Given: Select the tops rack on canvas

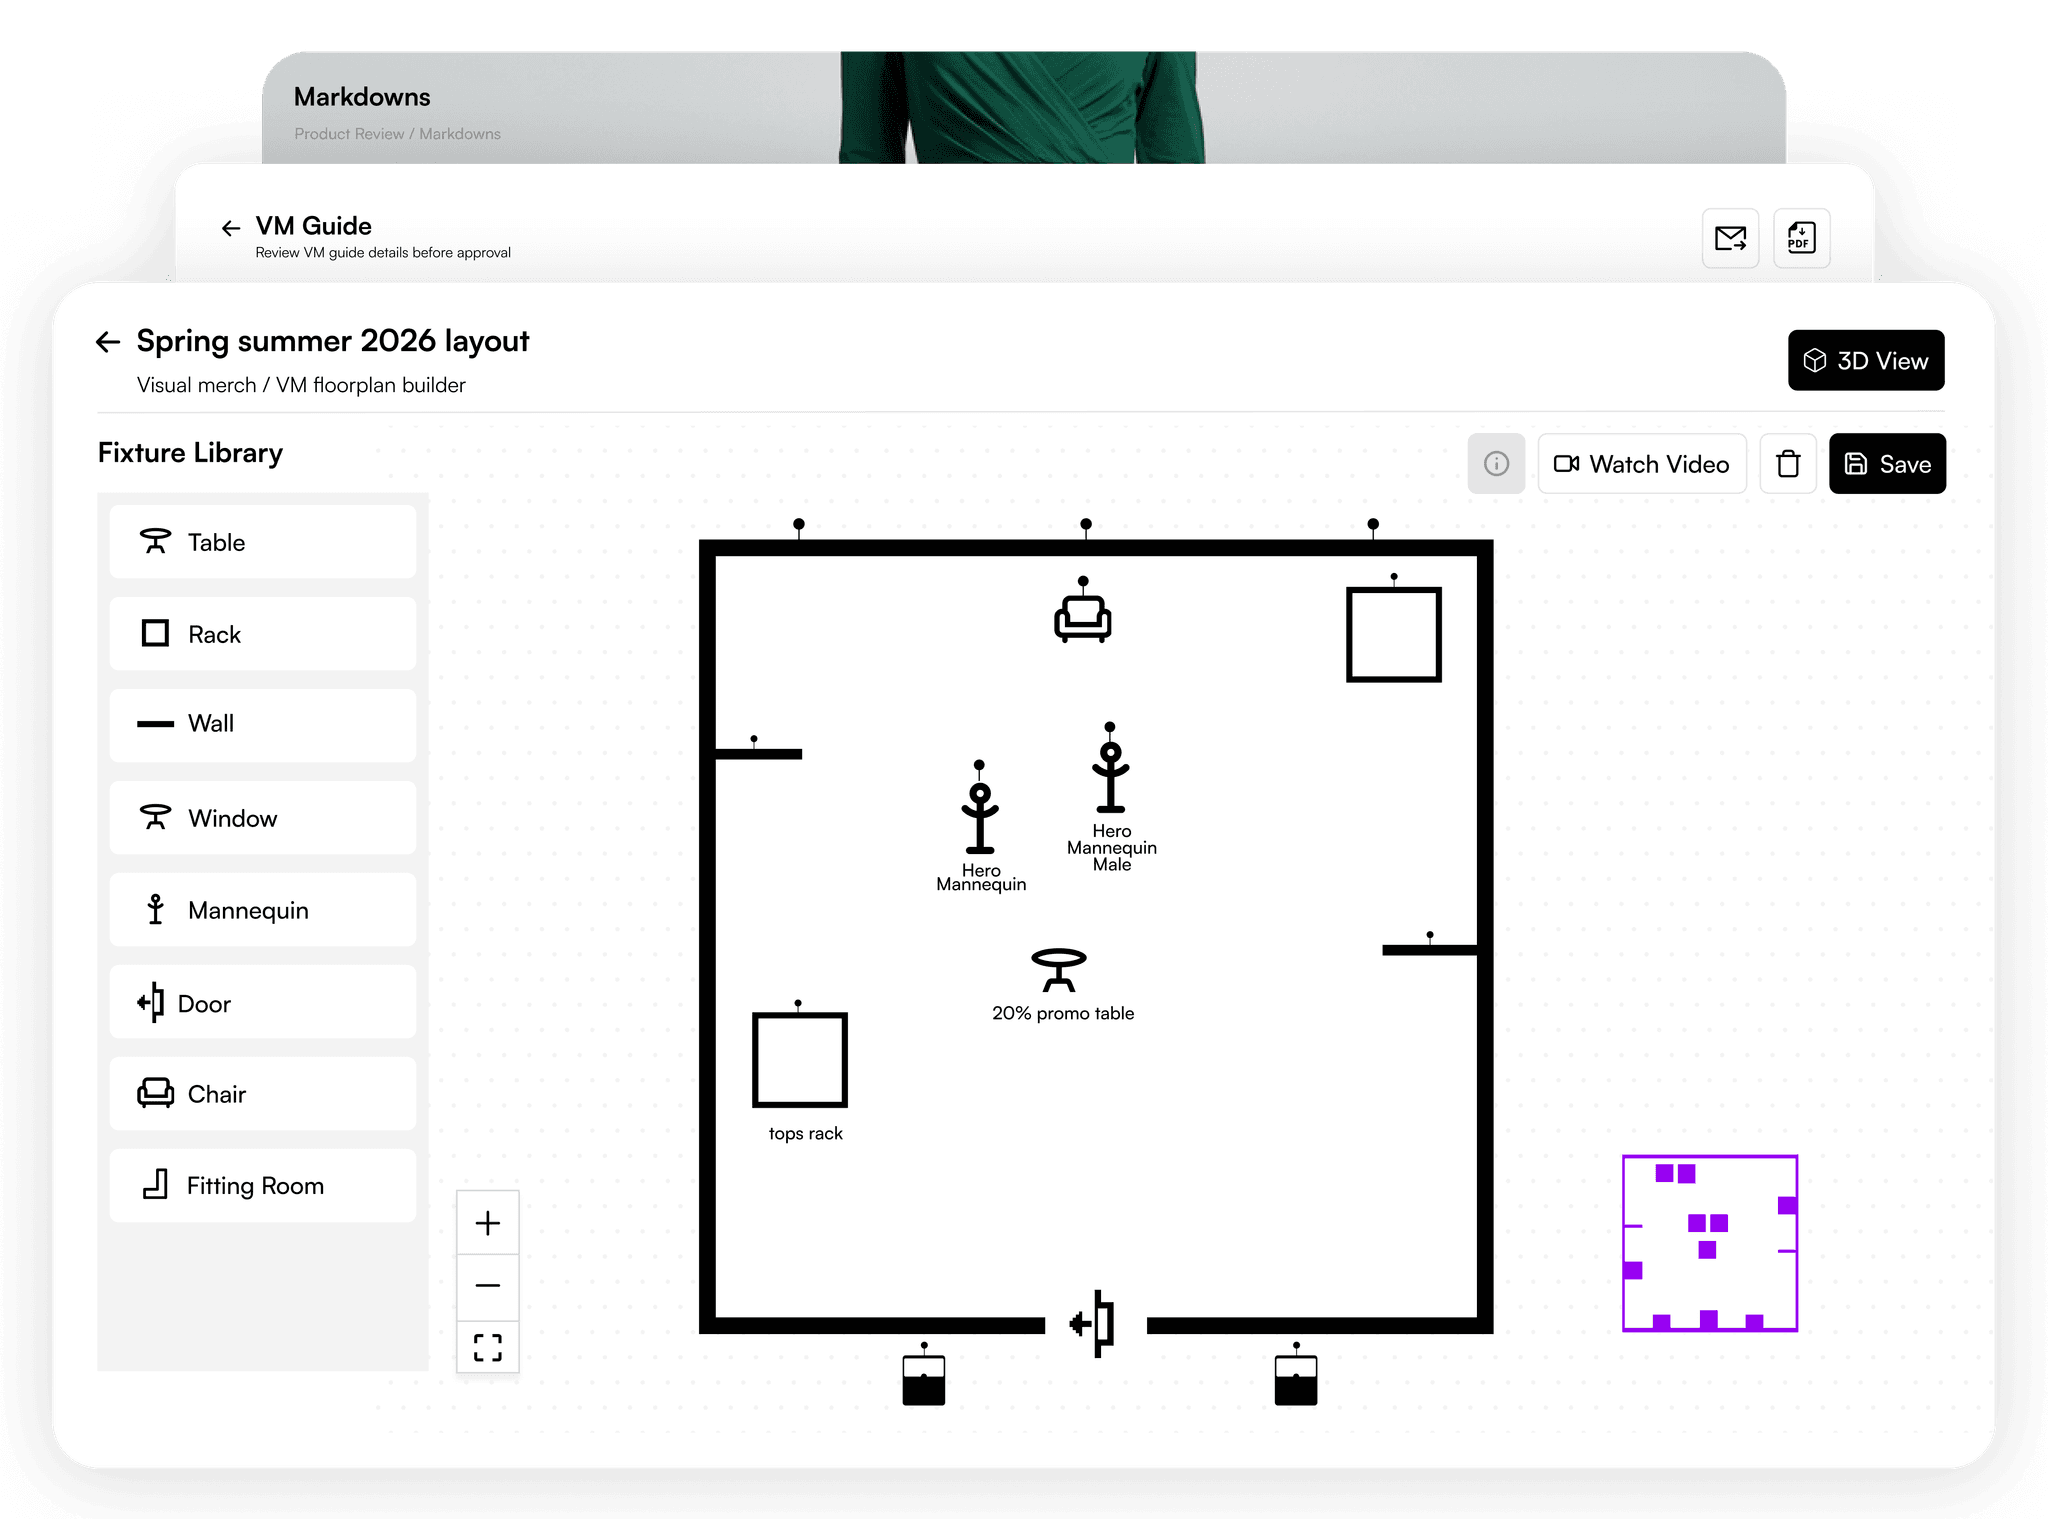Looking at the screenshot, I should (x=799, y=1060).
